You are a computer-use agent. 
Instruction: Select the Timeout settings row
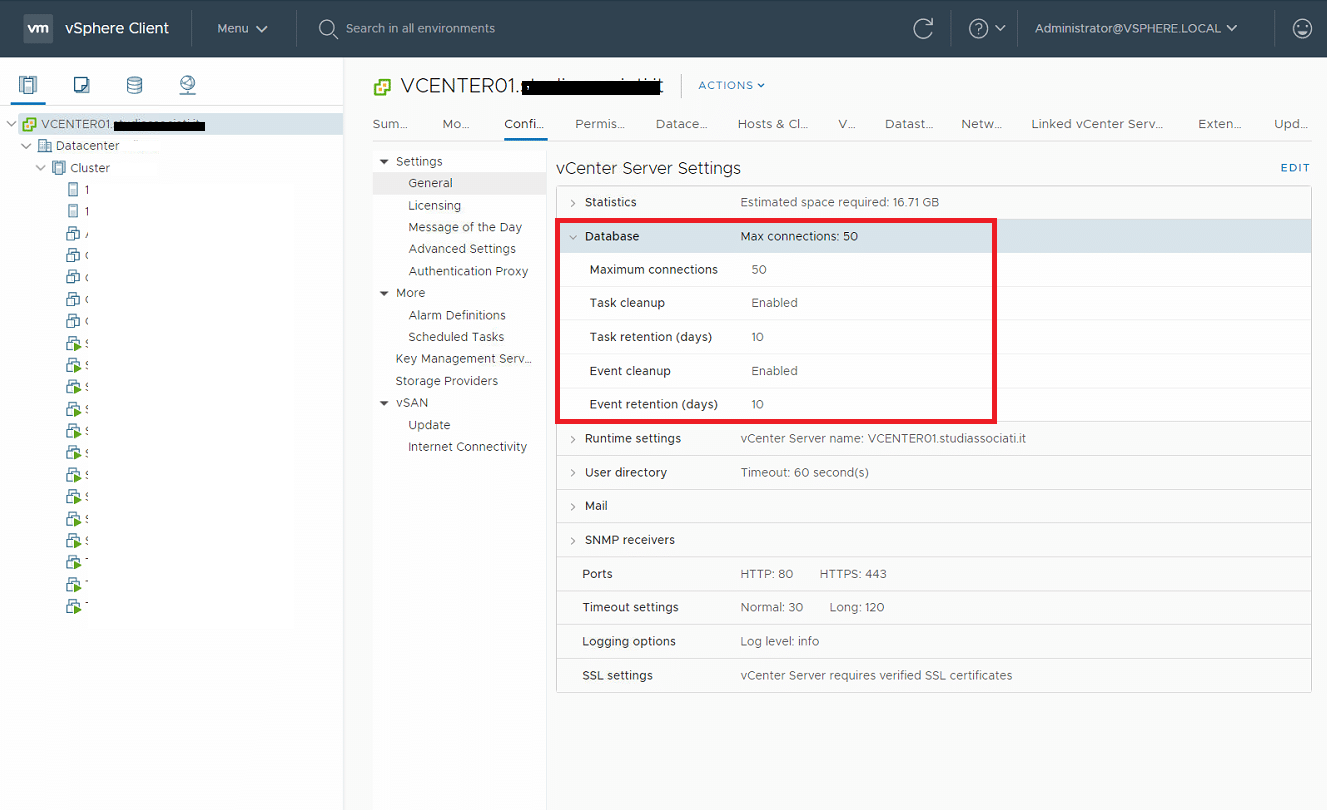pos(934,608)
